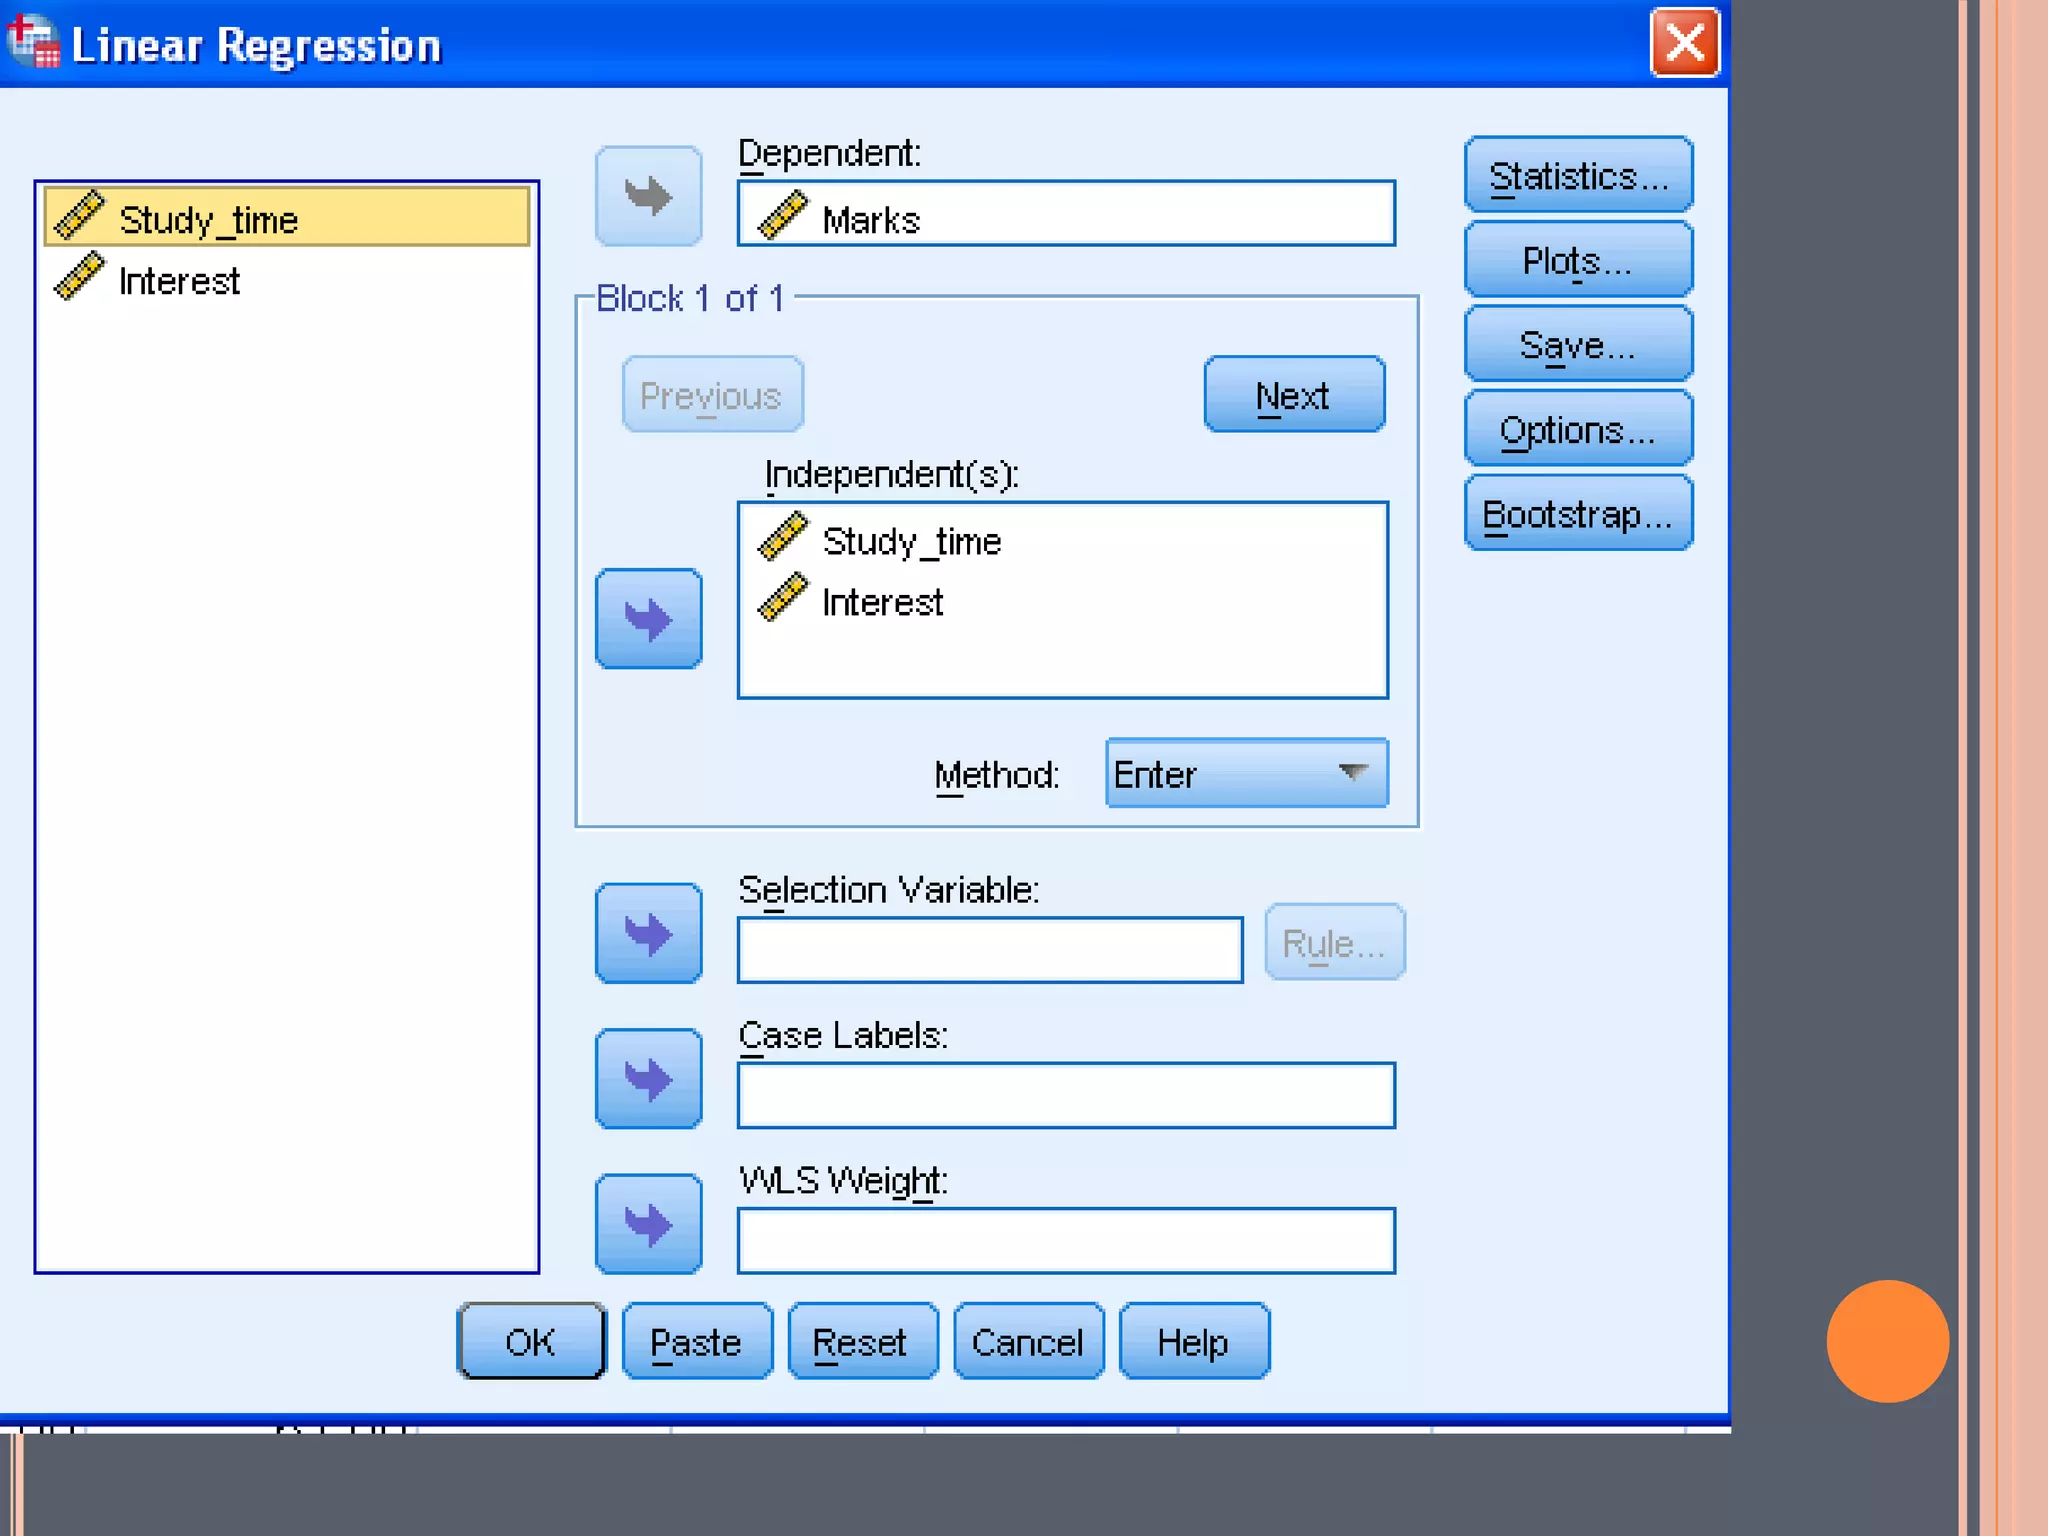Click arrow button beside Selection Variable field

[648, 933]
